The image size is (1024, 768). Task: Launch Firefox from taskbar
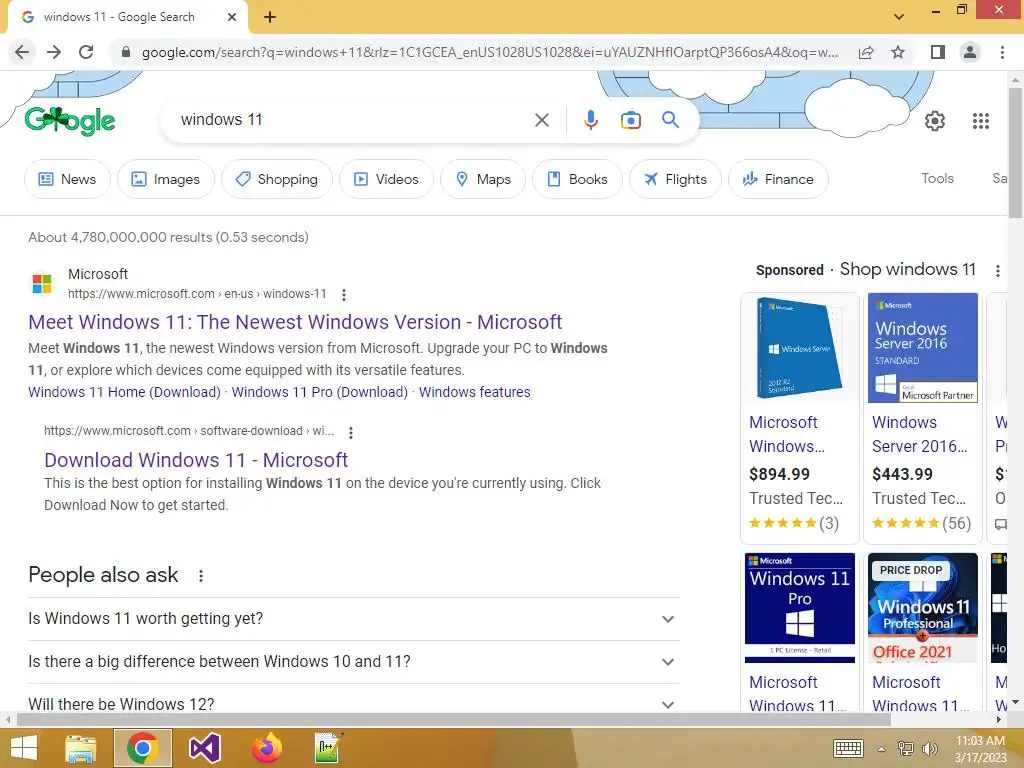click(x=266, y=748)
